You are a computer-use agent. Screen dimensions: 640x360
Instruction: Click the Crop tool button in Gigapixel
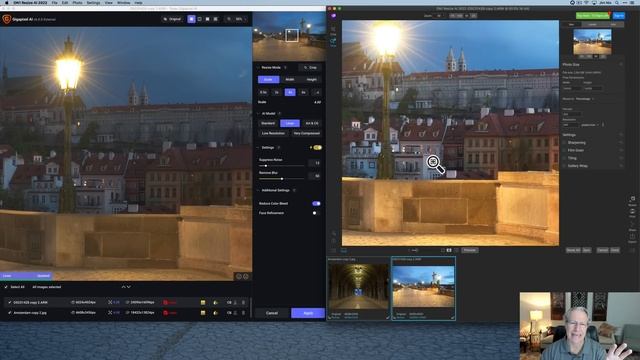coord(310,67)
